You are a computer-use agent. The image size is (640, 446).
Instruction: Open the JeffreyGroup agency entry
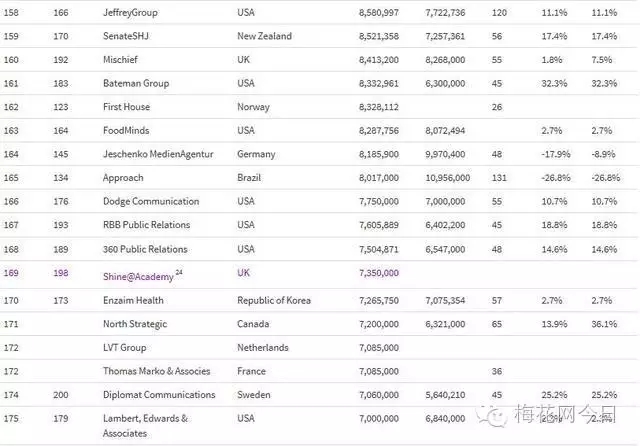[131, 12]
